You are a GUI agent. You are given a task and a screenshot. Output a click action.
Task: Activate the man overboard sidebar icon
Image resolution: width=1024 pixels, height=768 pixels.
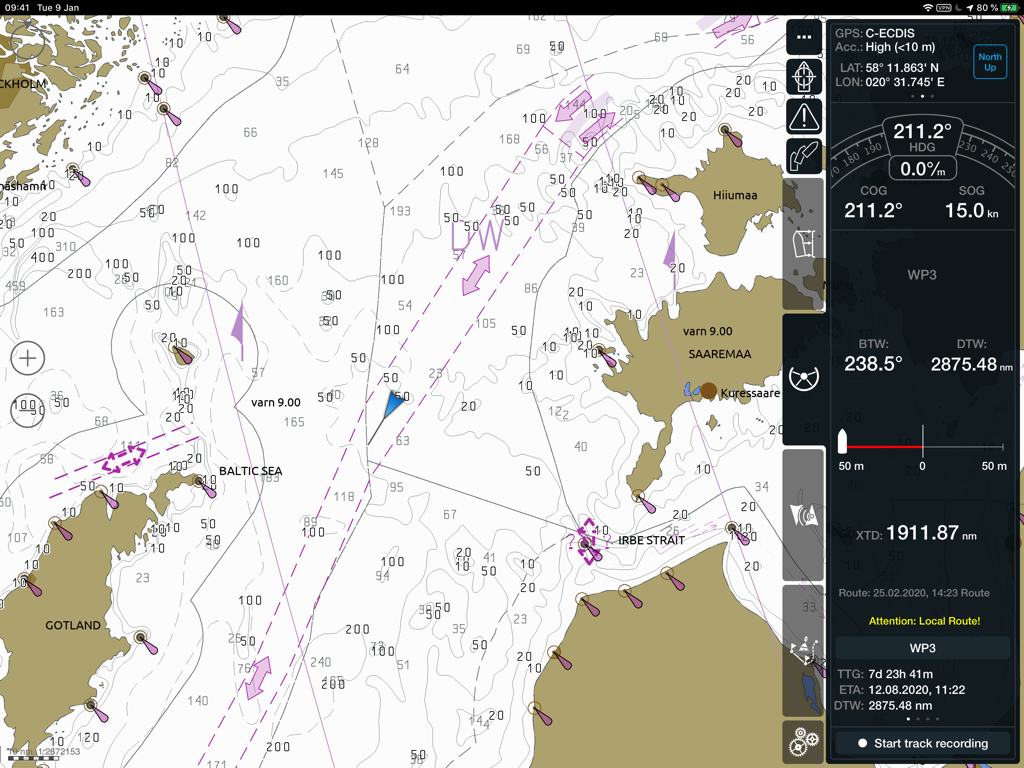tap(803, 650)
